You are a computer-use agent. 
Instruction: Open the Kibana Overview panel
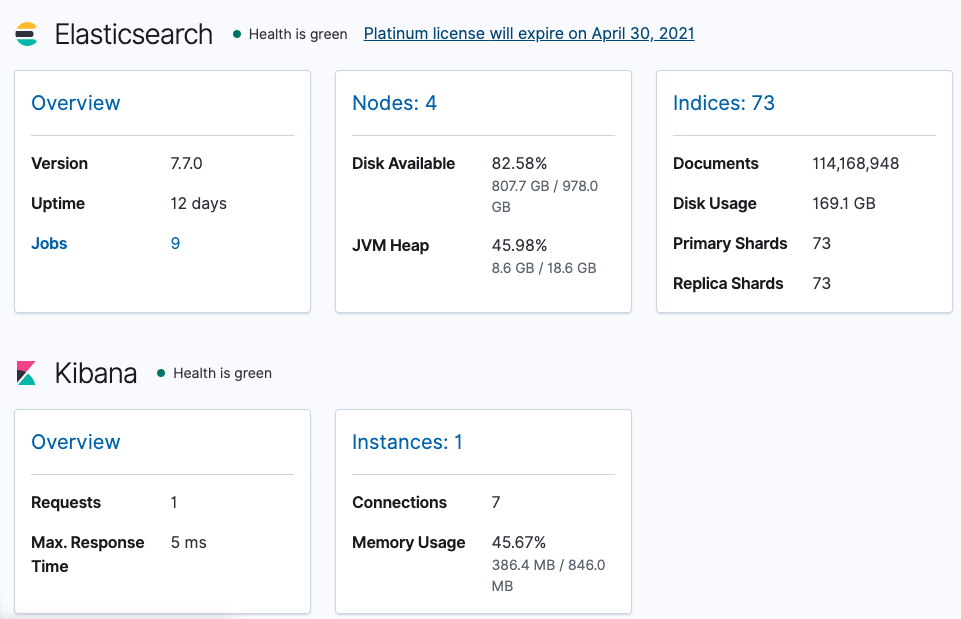click(x=76, y=441)
